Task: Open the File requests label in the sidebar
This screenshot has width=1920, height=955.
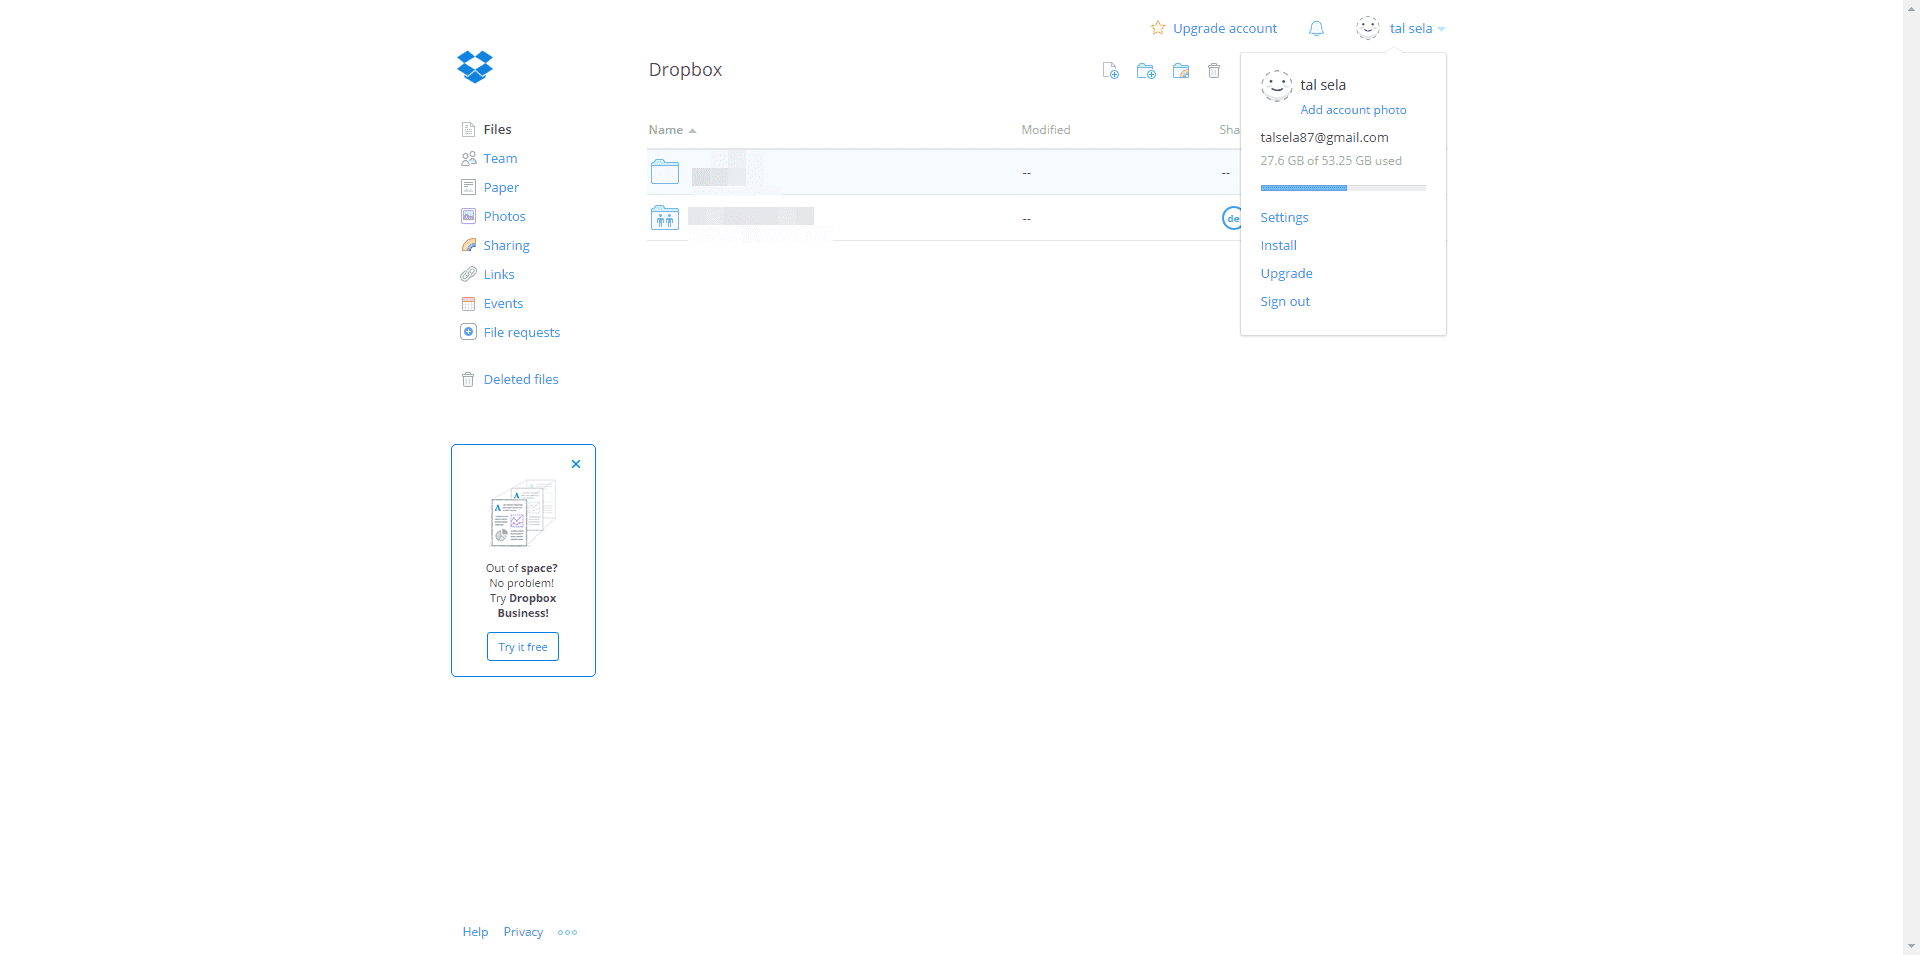Action: [522, 332]
